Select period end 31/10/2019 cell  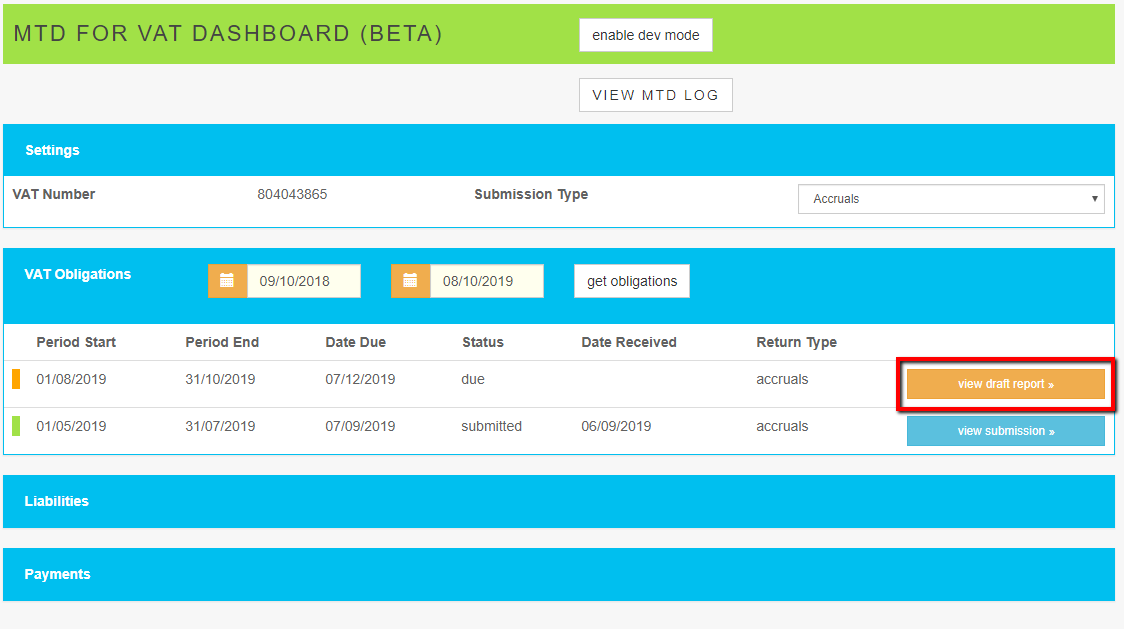tap(220, 379)
